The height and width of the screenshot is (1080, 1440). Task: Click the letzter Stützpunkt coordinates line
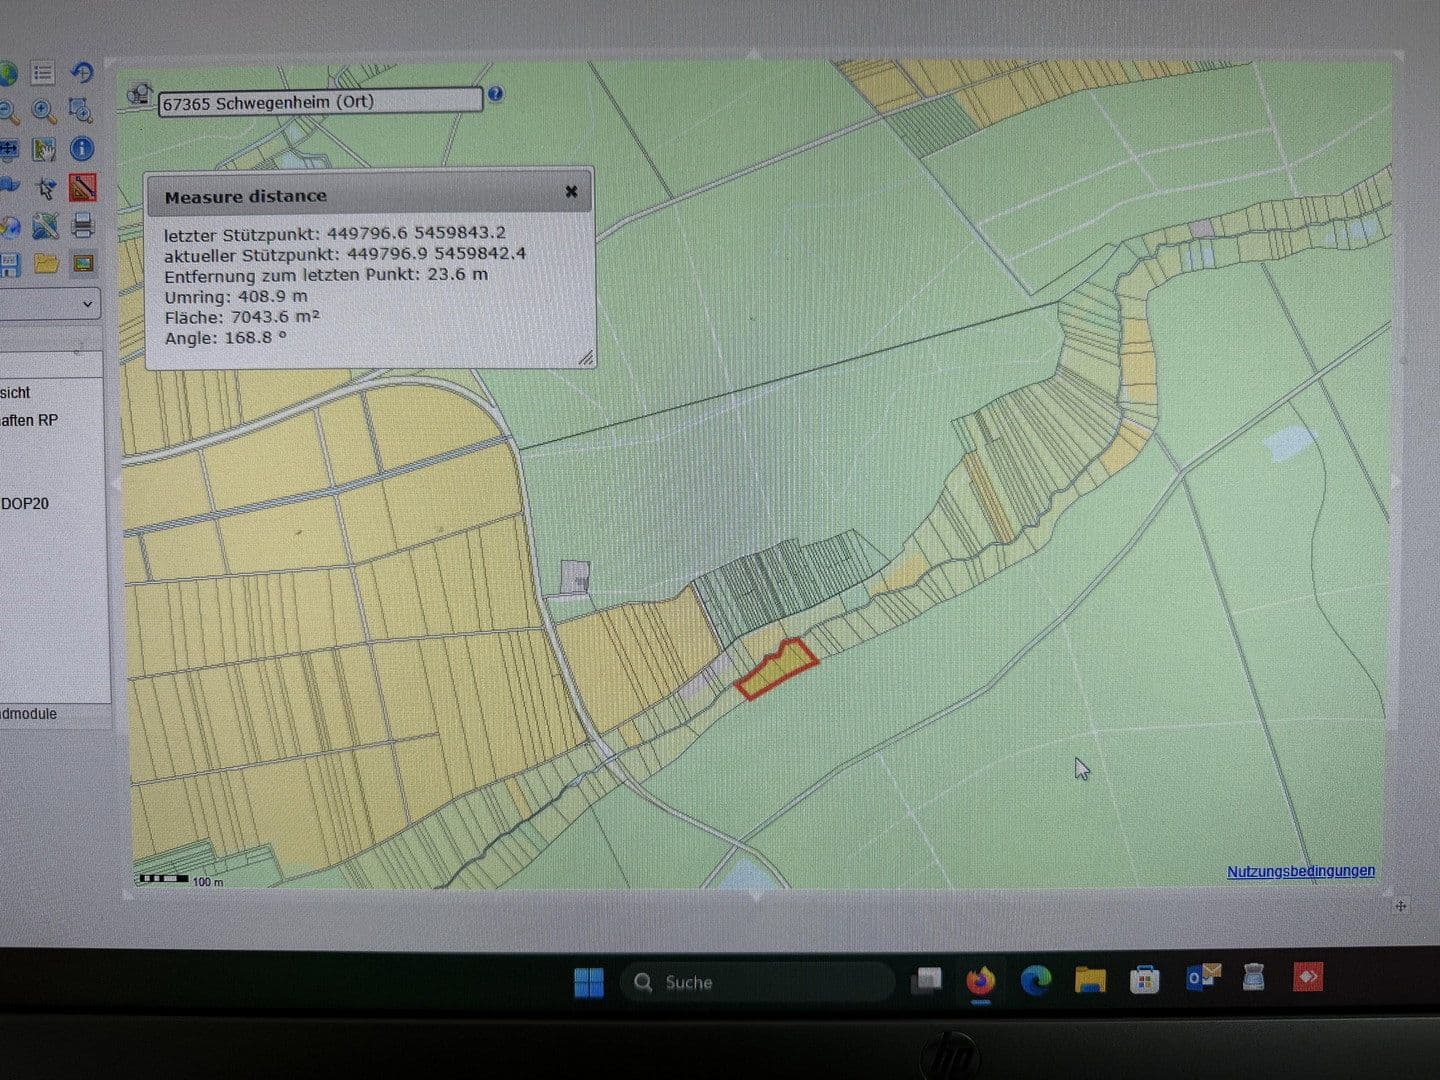pyautogui.click(x=335, y=234)
